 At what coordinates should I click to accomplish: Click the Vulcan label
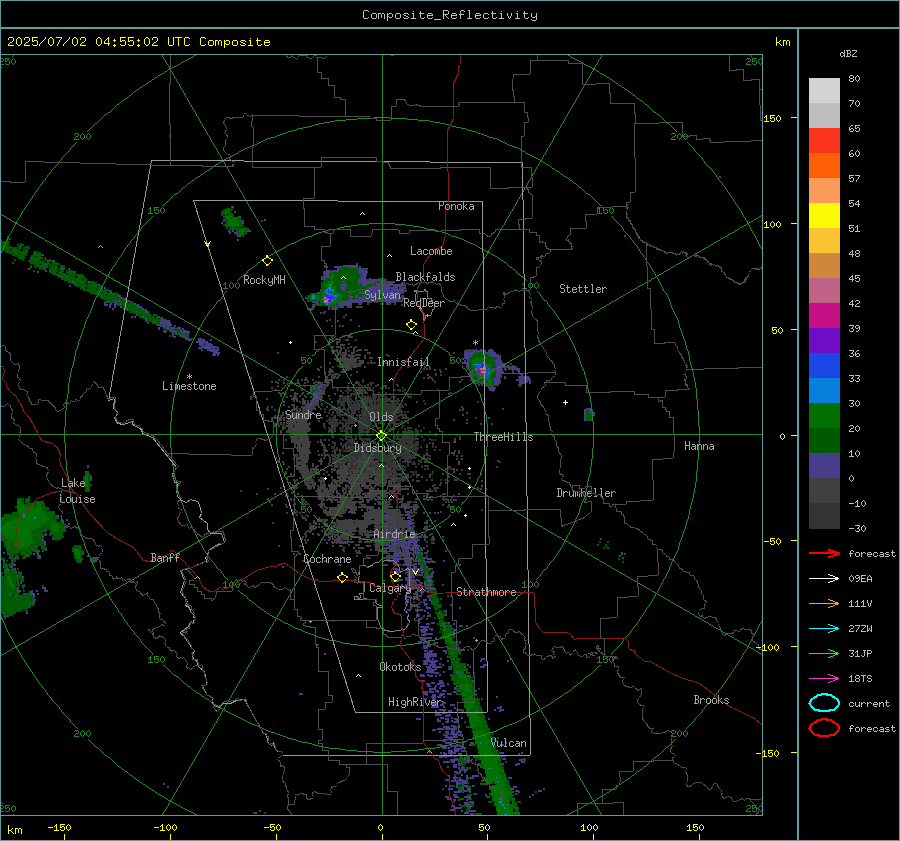[x=509, y=743]
